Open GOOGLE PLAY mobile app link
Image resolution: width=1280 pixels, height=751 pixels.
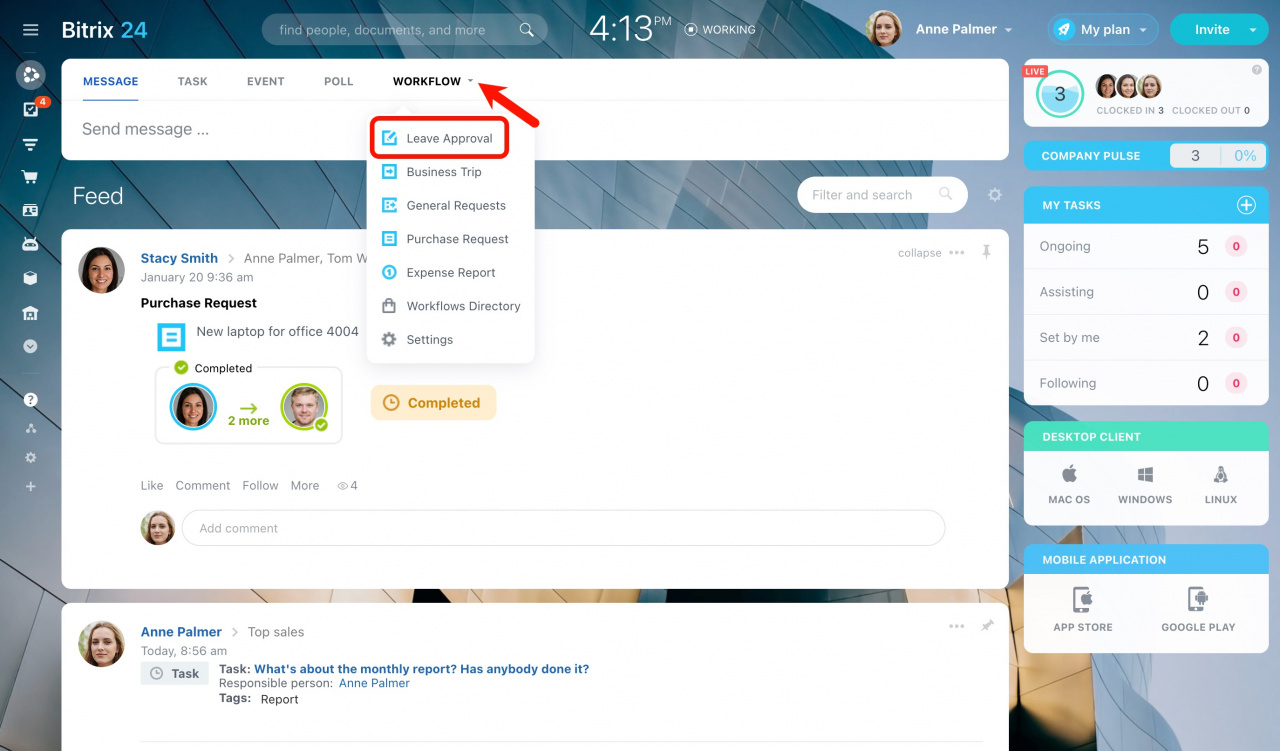pos(1198,611)
